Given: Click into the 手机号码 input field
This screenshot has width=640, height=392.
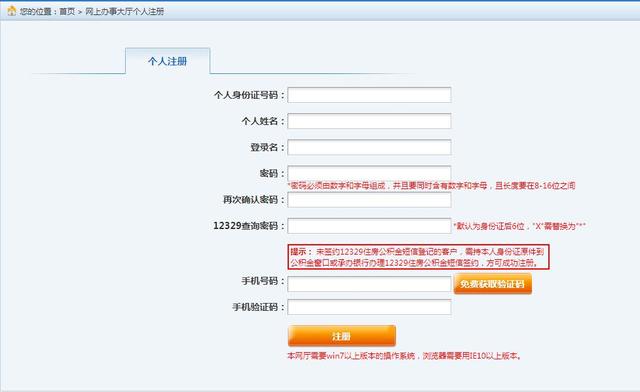Looking at the screenshot, I should (x=369, y=284).
